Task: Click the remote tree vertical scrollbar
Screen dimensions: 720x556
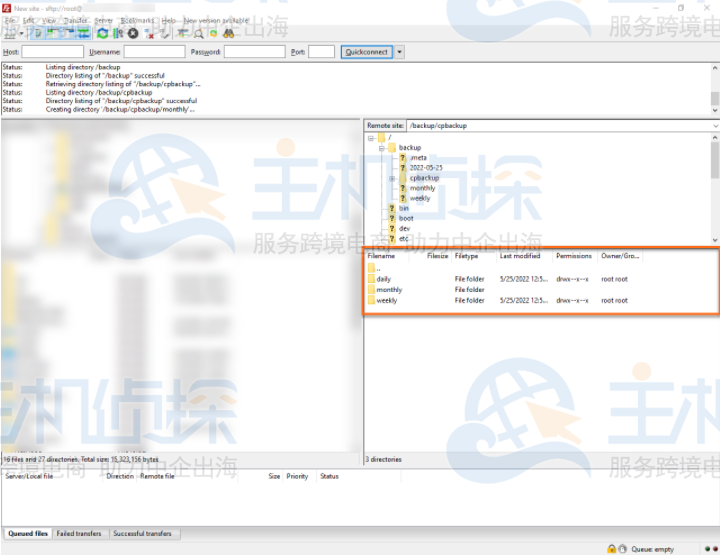Action: tap(714, 188)
